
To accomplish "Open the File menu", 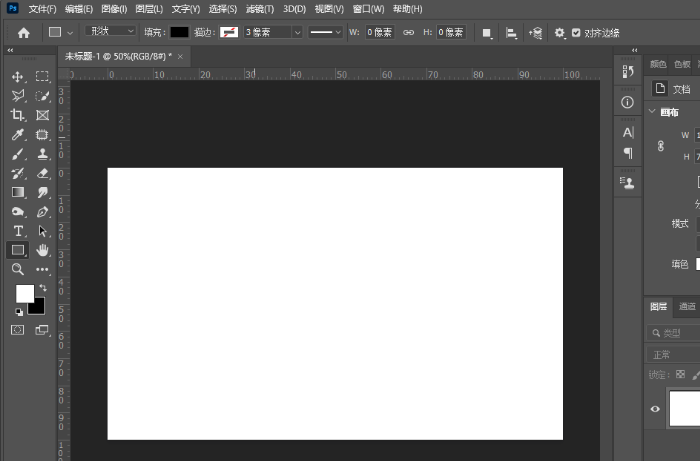I will [x=42, y=9].
